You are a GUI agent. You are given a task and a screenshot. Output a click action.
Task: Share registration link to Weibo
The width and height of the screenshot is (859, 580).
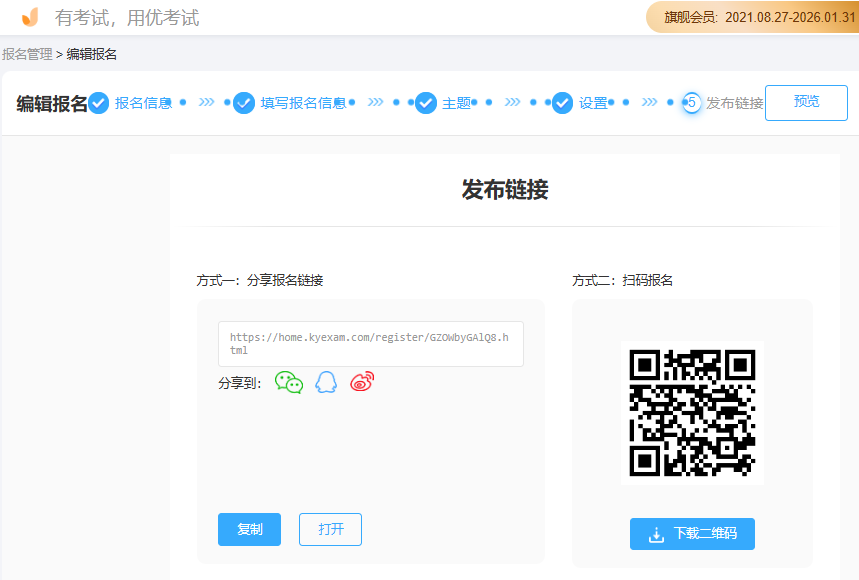point(362,382)
